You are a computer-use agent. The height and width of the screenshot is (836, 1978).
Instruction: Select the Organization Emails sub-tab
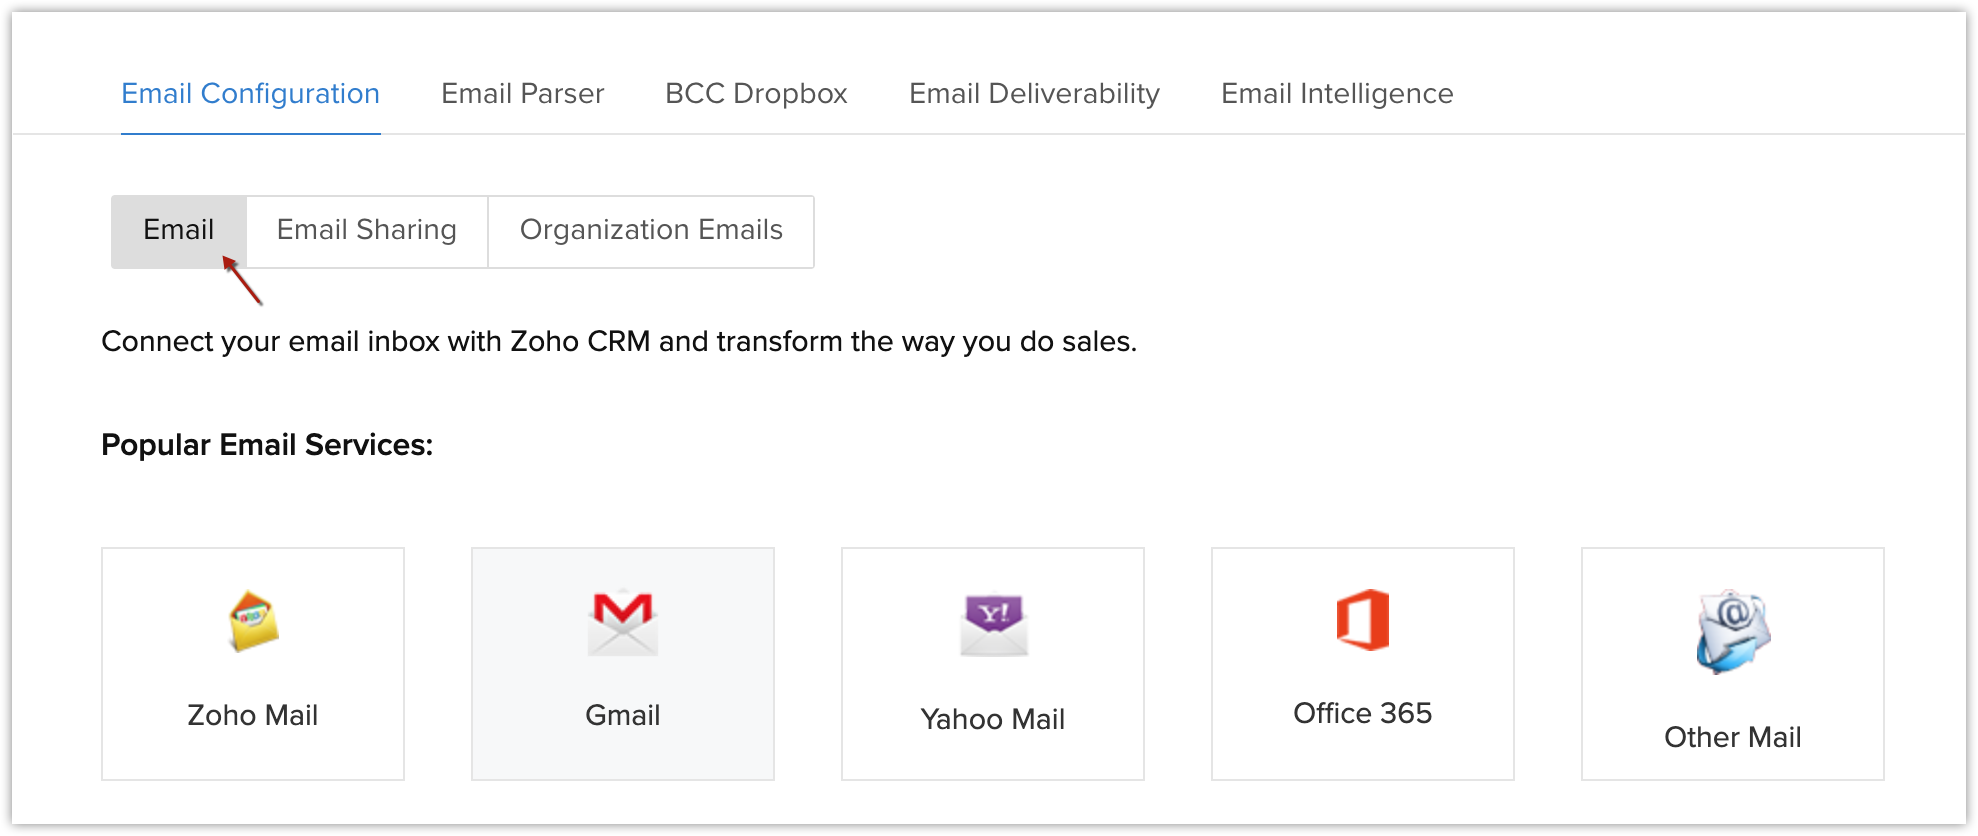click(651, 231)
